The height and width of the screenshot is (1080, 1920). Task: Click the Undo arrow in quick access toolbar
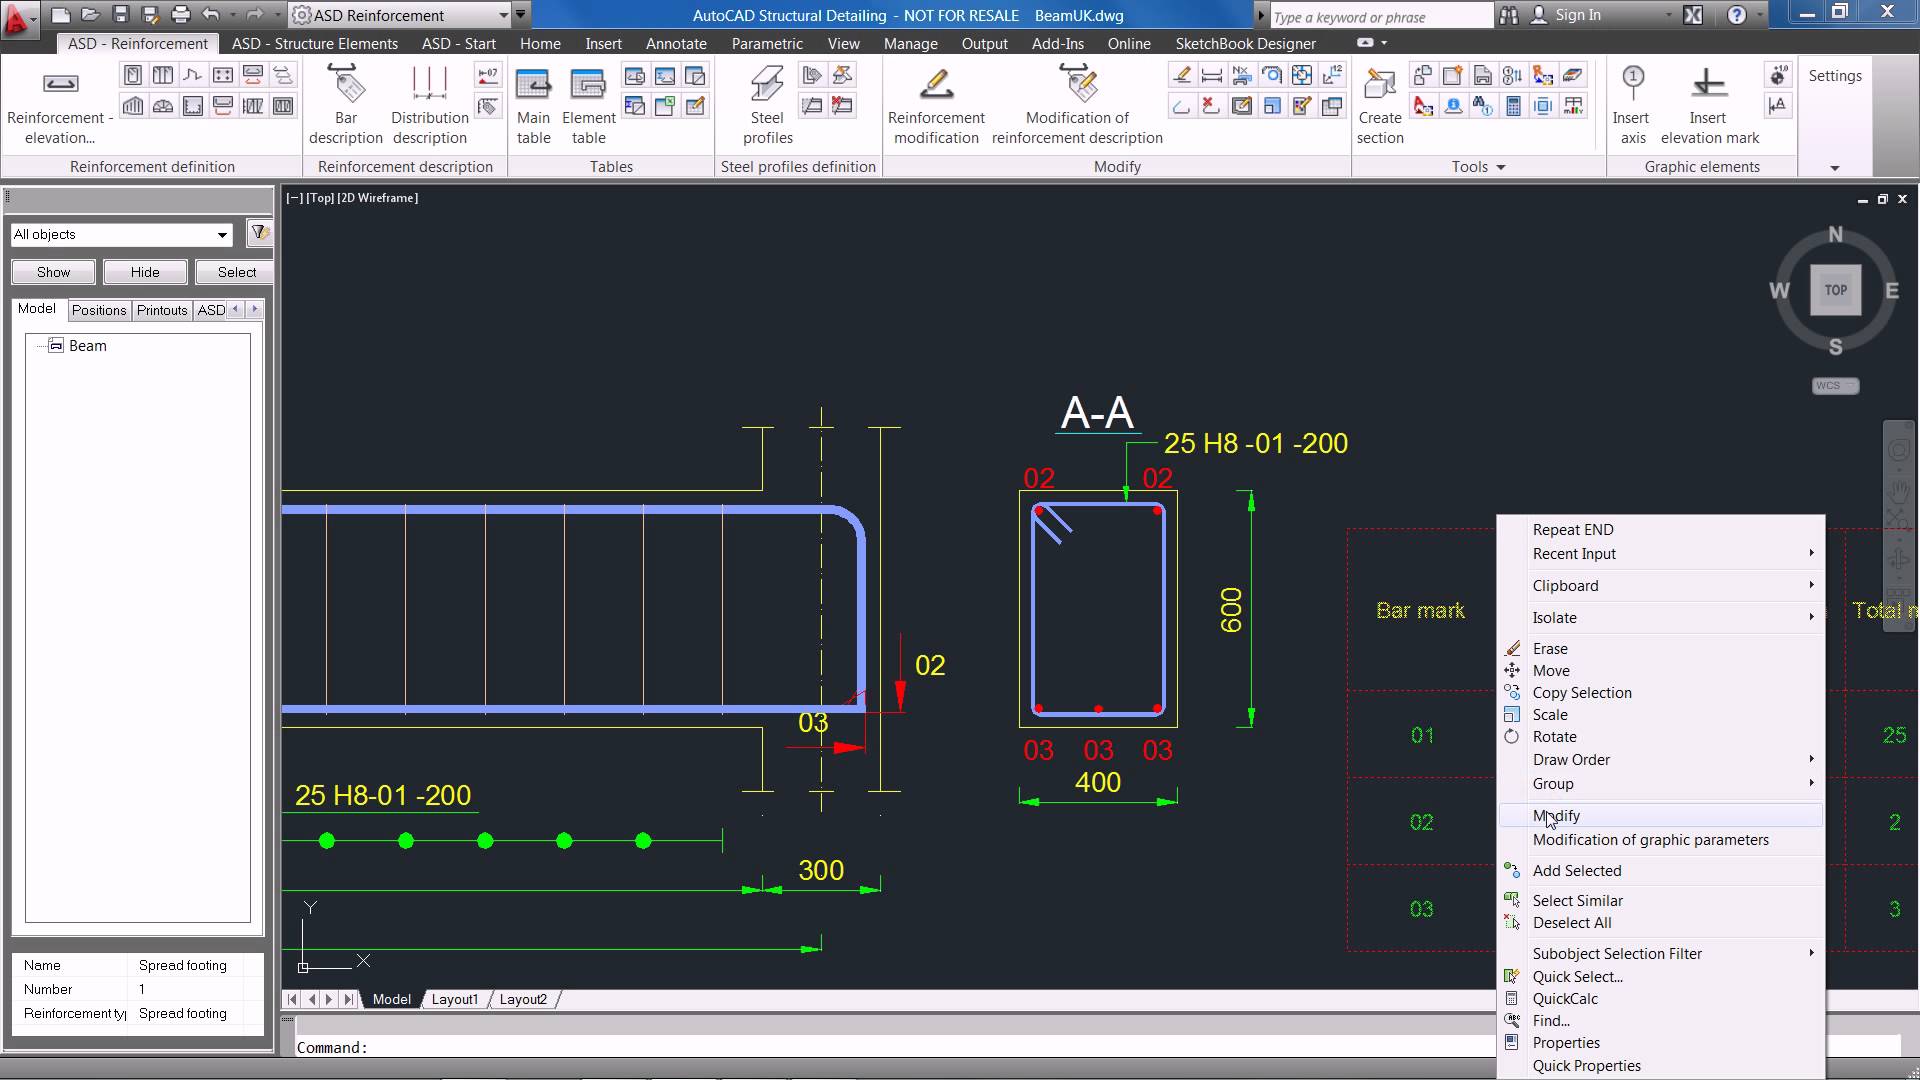(211, 15)
